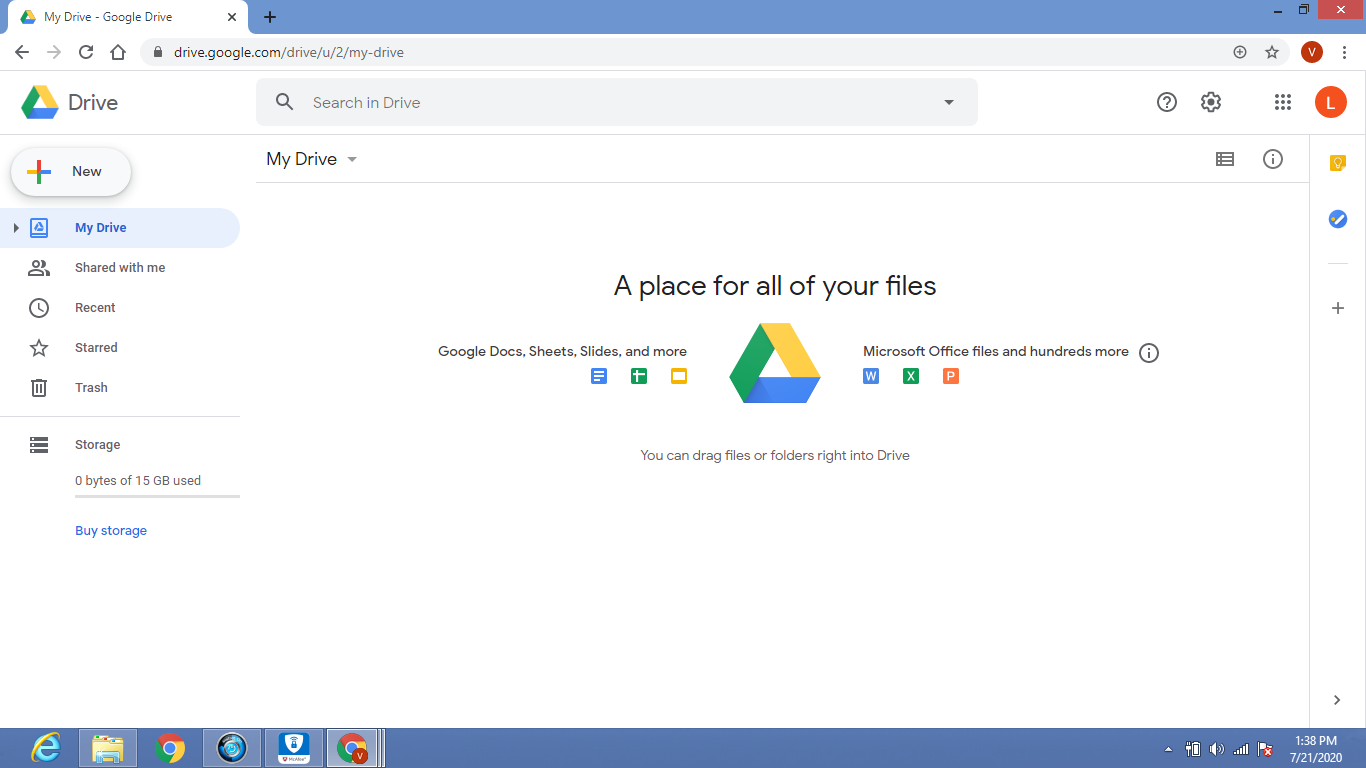Open McAfee app from taskbar
The image size is (1366, 768).
coord(294,748)
